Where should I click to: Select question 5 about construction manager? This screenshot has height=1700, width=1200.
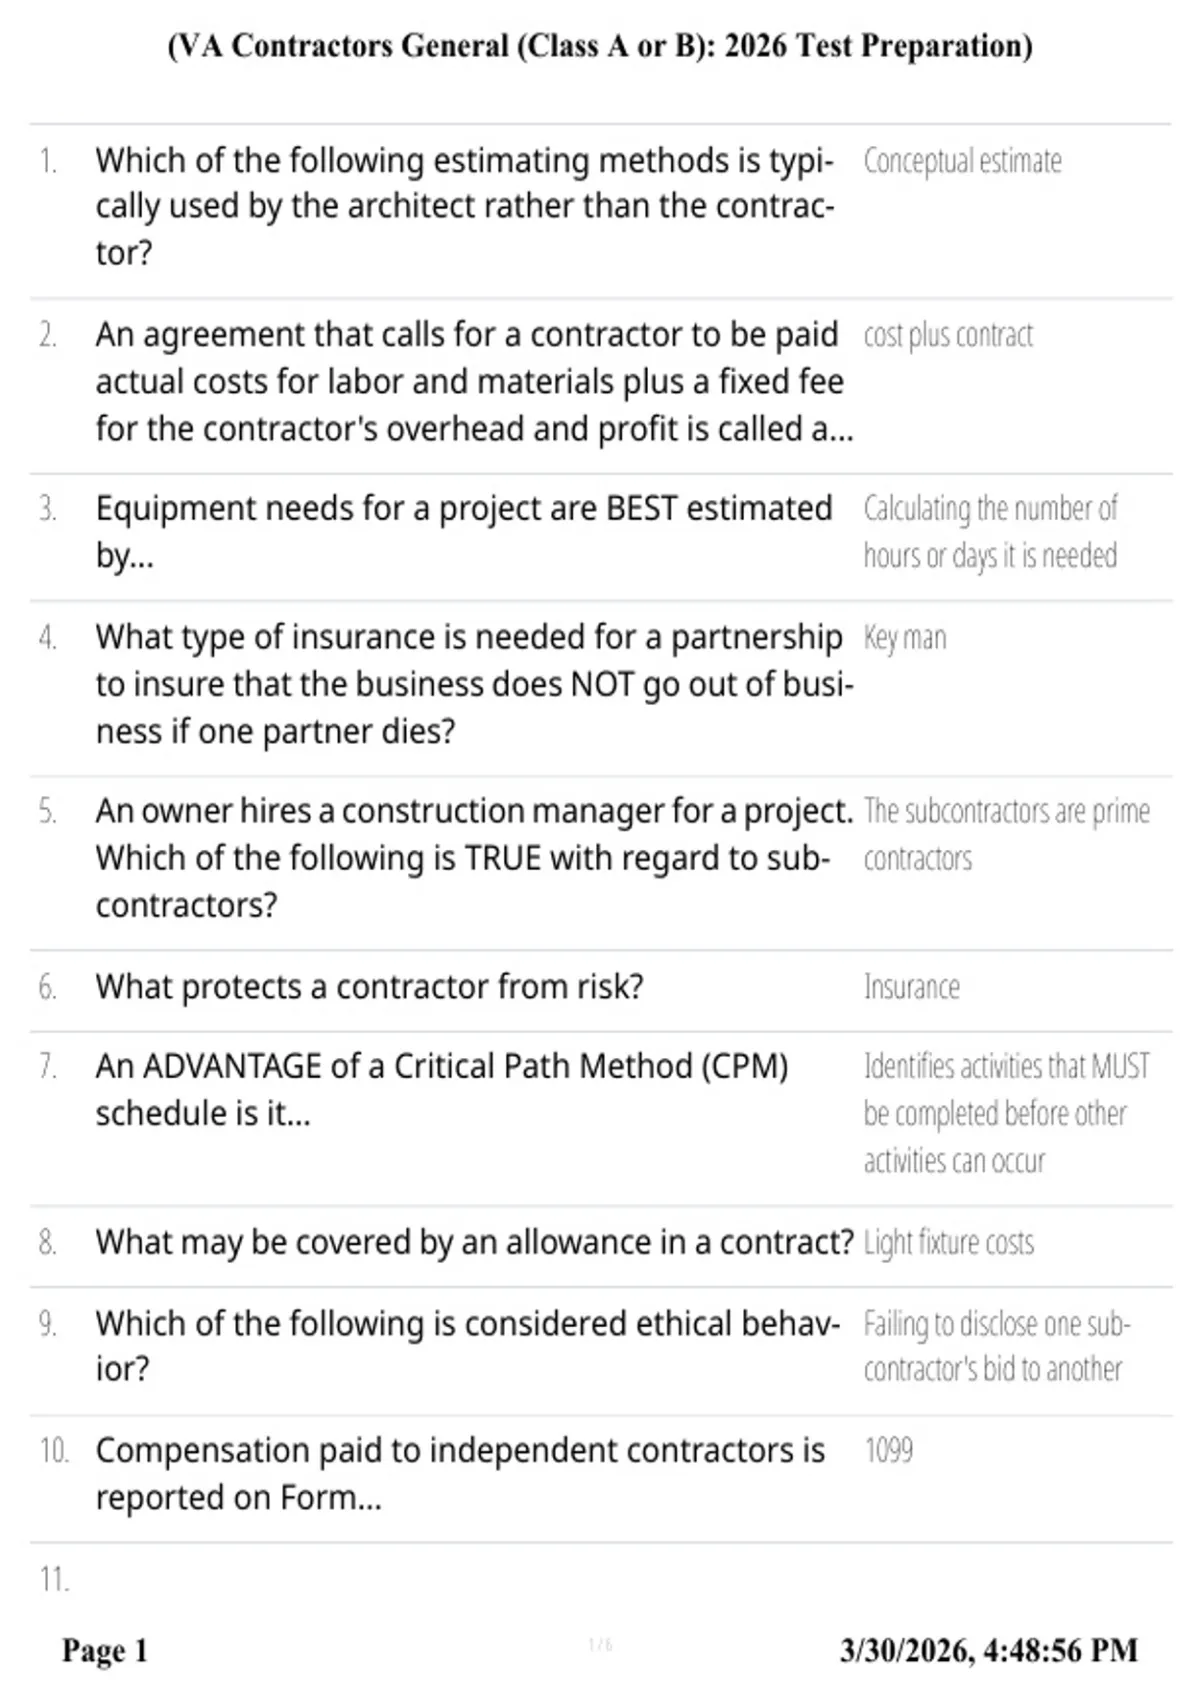[475, 857]
